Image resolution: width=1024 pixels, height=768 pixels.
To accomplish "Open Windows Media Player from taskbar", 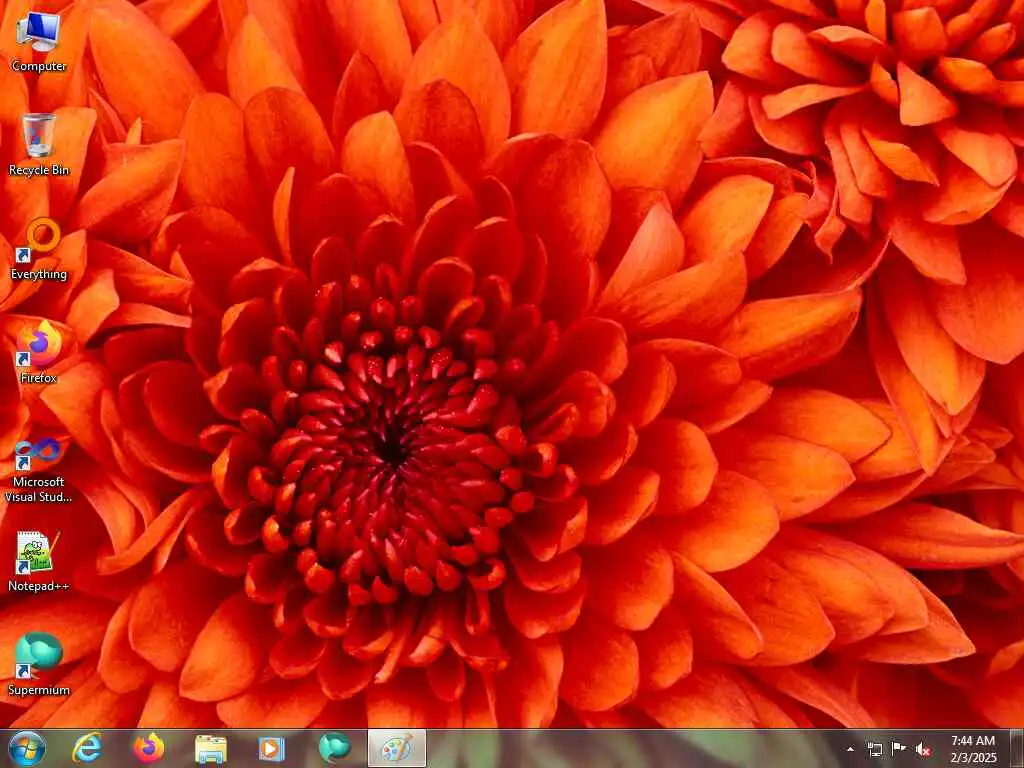I will pyautogui.click(x=272, y=749).
